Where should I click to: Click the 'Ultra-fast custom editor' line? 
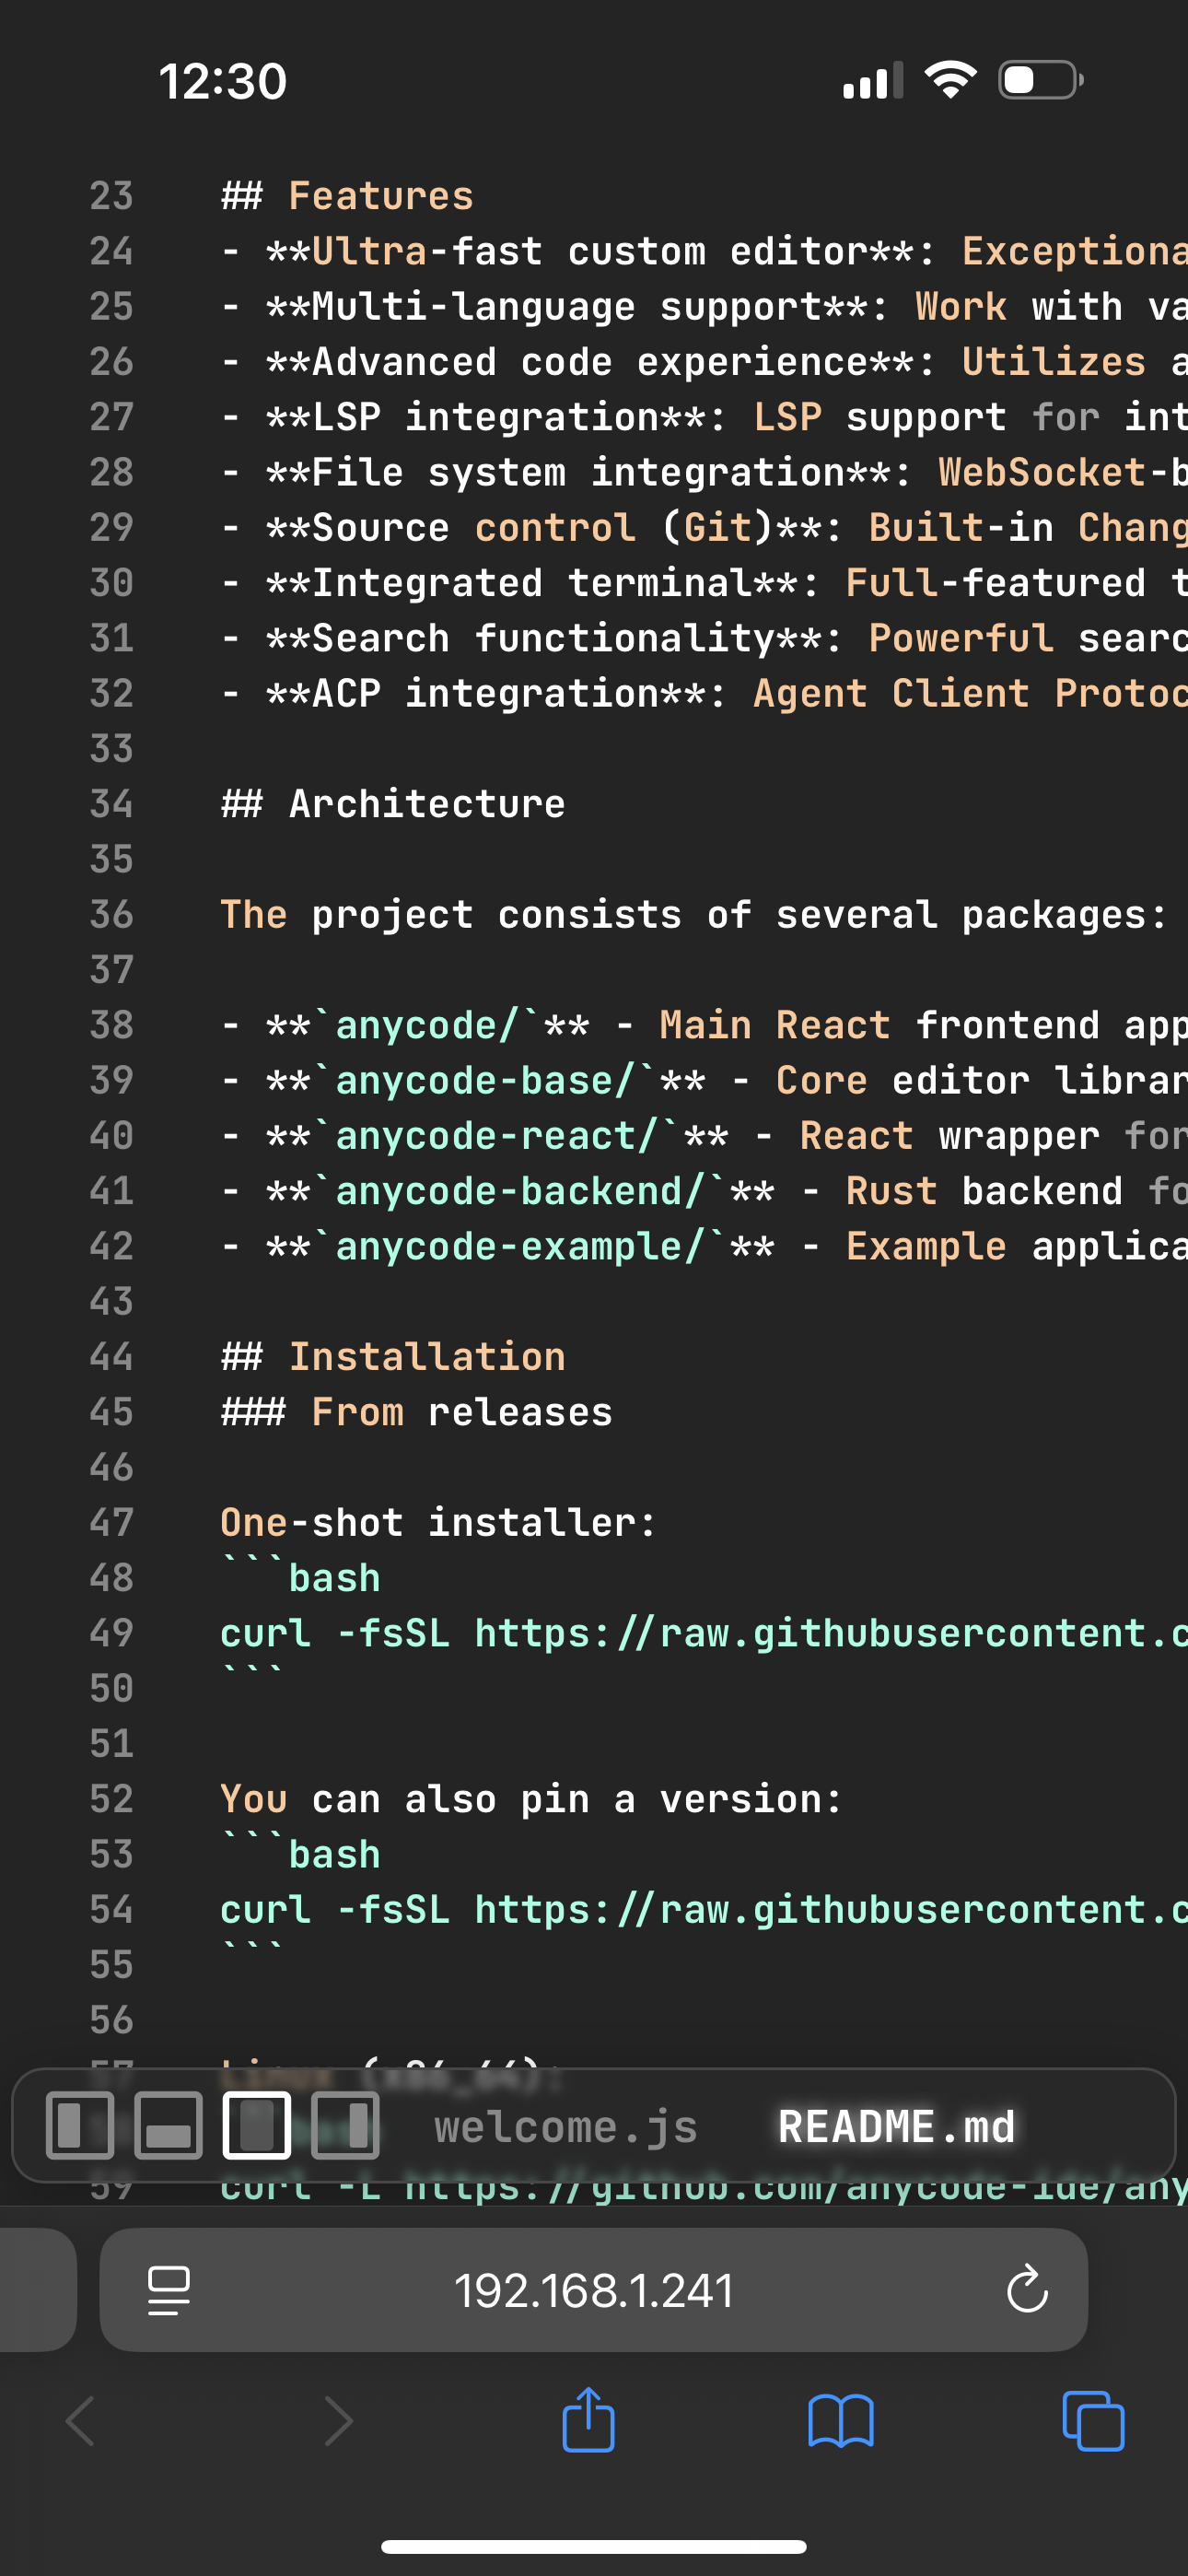[704, 251]
